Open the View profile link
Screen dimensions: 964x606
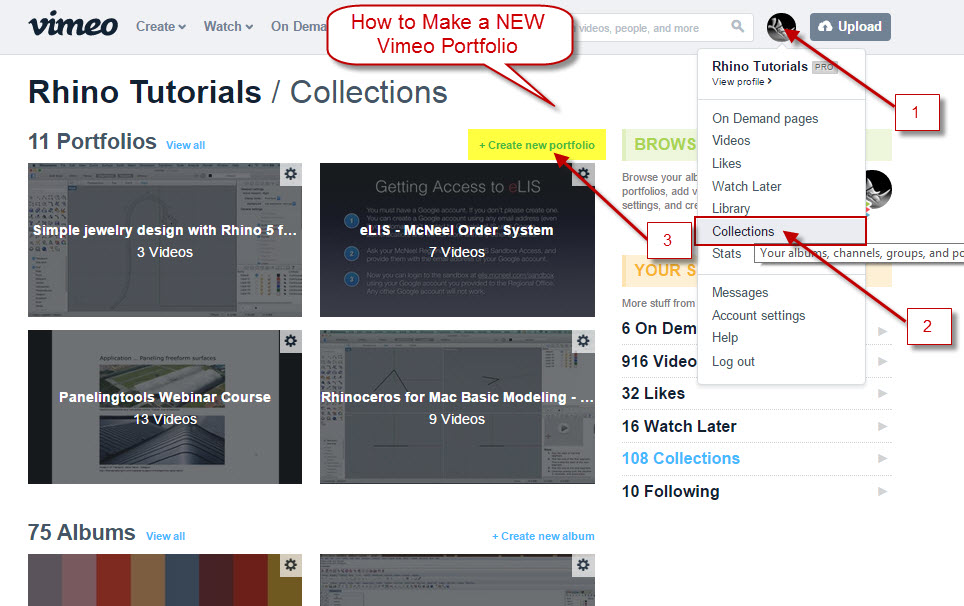741,82
